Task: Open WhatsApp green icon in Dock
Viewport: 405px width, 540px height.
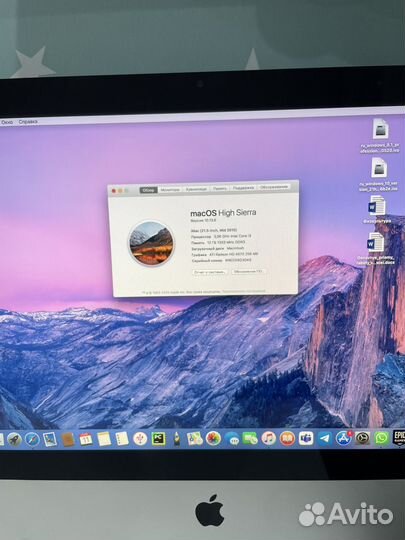Action: pyautogui.click(x=382, y=438)
